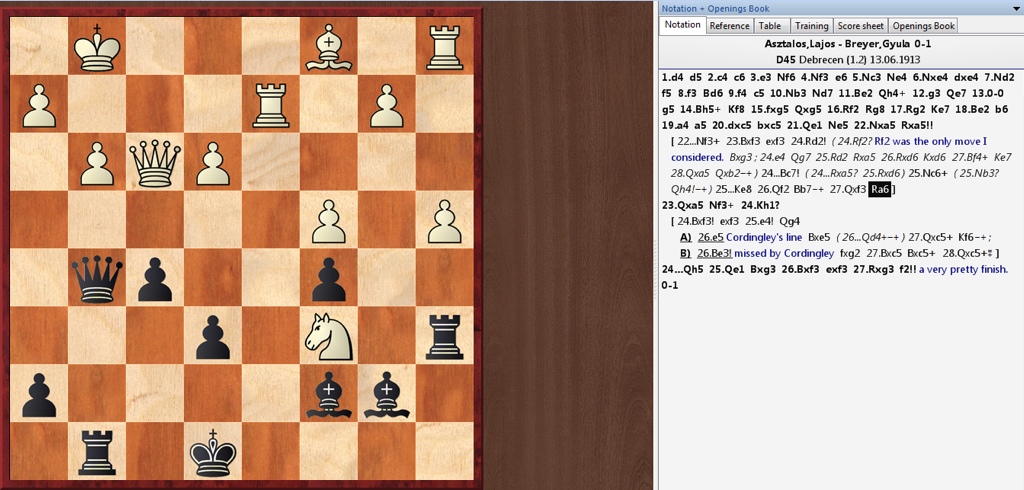Click the white queen on the board
The width and height of the screenshot is (1024, 490).
point(156,163)
